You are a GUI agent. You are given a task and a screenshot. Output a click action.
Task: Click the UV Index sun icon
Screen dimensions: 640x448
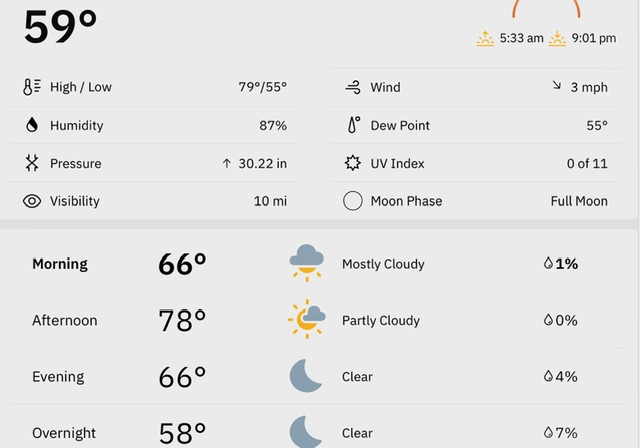click(x=353, y=163)
